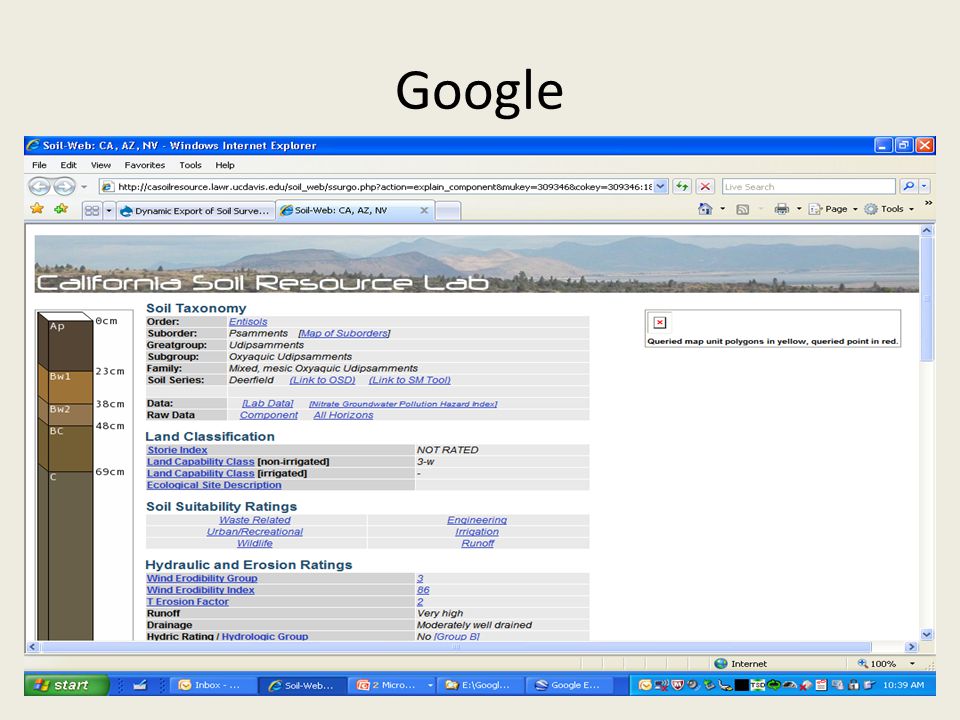Stop loading with the red X icon
The width and height of the screenshot is (960, 720).
(x=705, y=187)
